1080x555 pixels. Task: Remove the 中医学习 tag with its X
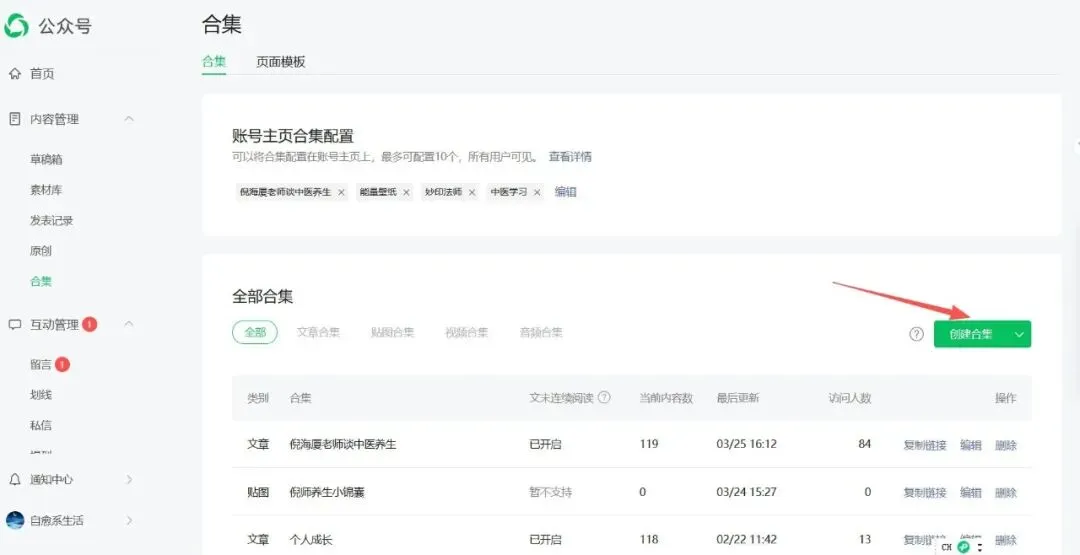coord(537,192)
